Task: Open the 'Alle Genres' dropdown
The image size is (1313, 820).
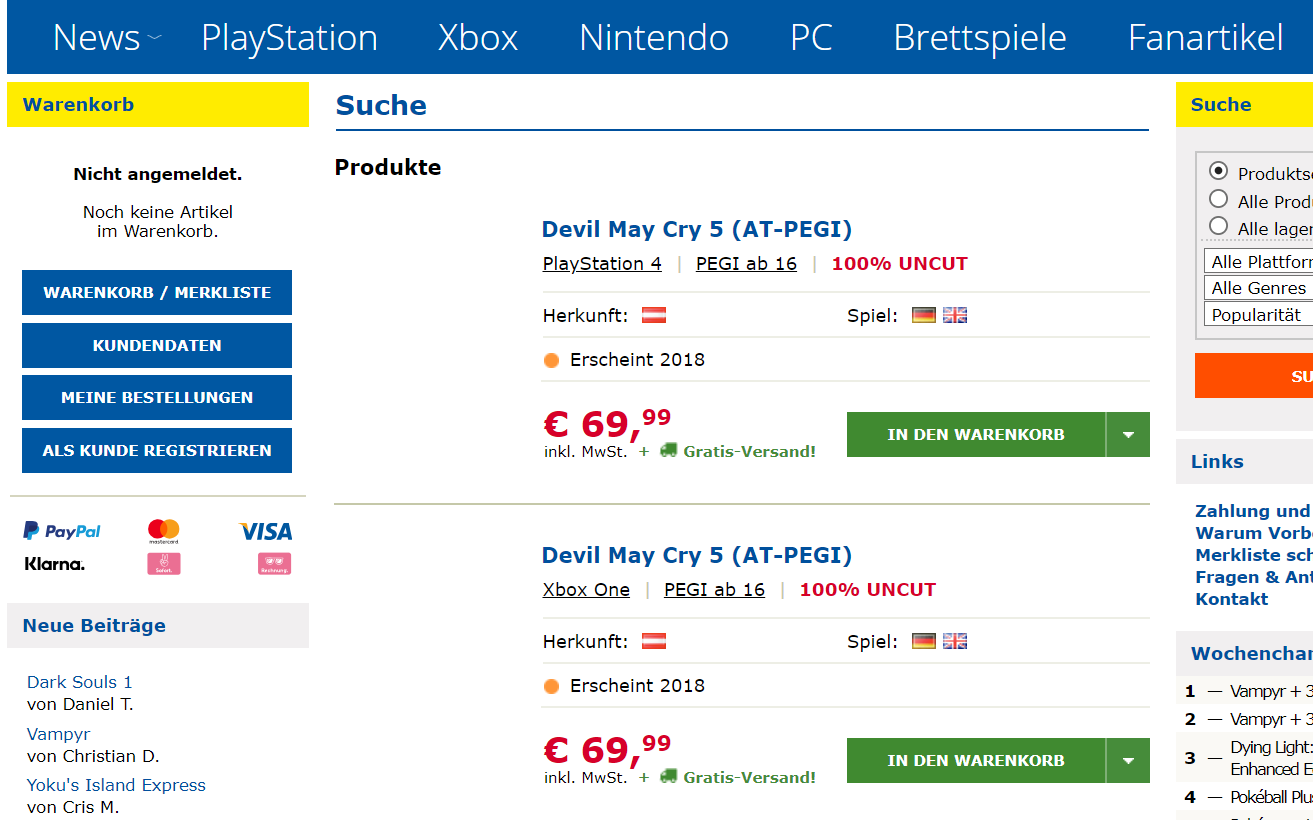Action: 1260,288
